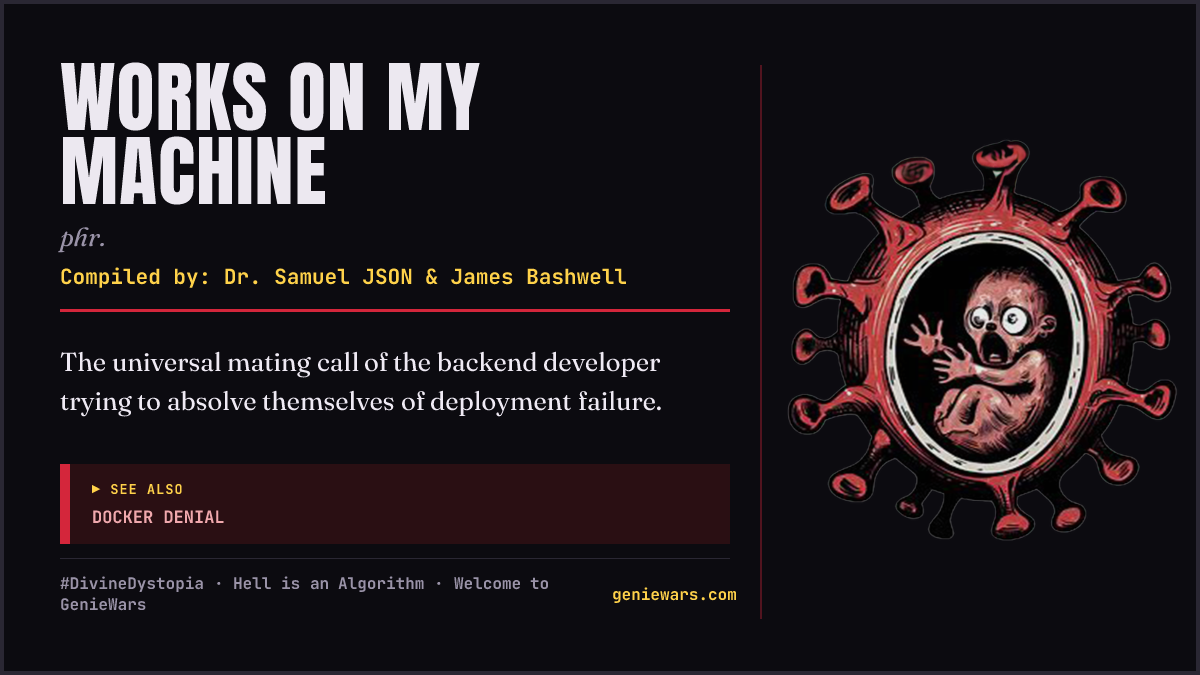
Task: Open the DOCKER DENIAL related entry
Action: pos(158,517)
